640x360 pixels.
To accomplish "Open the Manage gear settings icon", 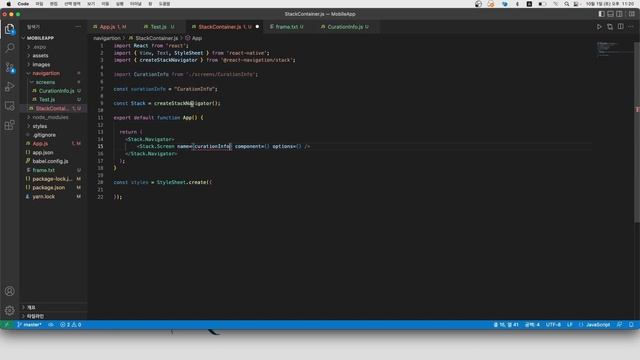I will (x=10, y=310).
